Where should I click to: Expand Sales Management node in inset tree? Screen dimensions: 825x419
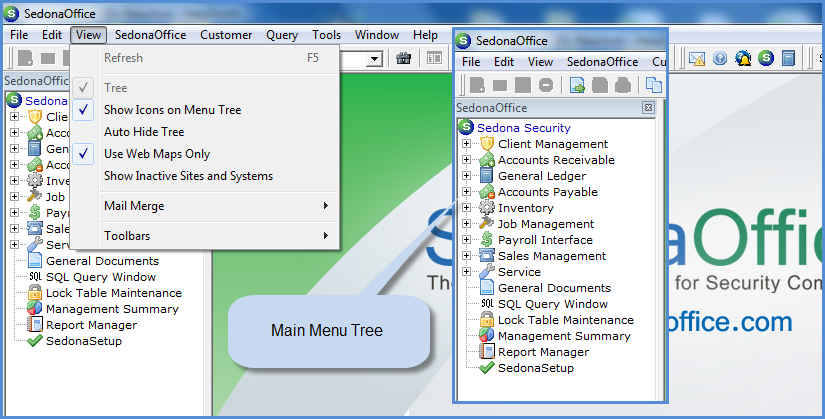pos(466,256)
